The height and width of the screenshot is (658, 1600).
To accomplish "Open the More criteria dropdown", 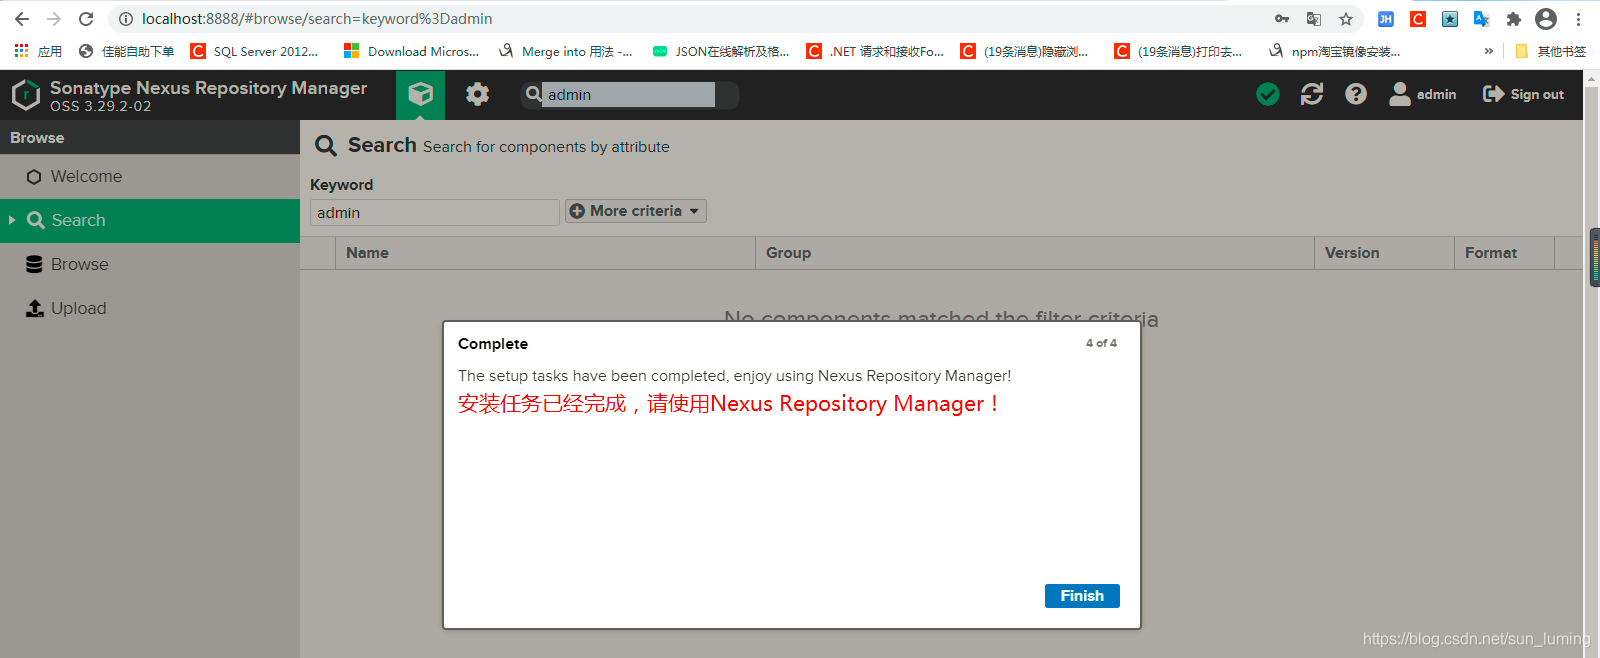I will click(635, 211).
